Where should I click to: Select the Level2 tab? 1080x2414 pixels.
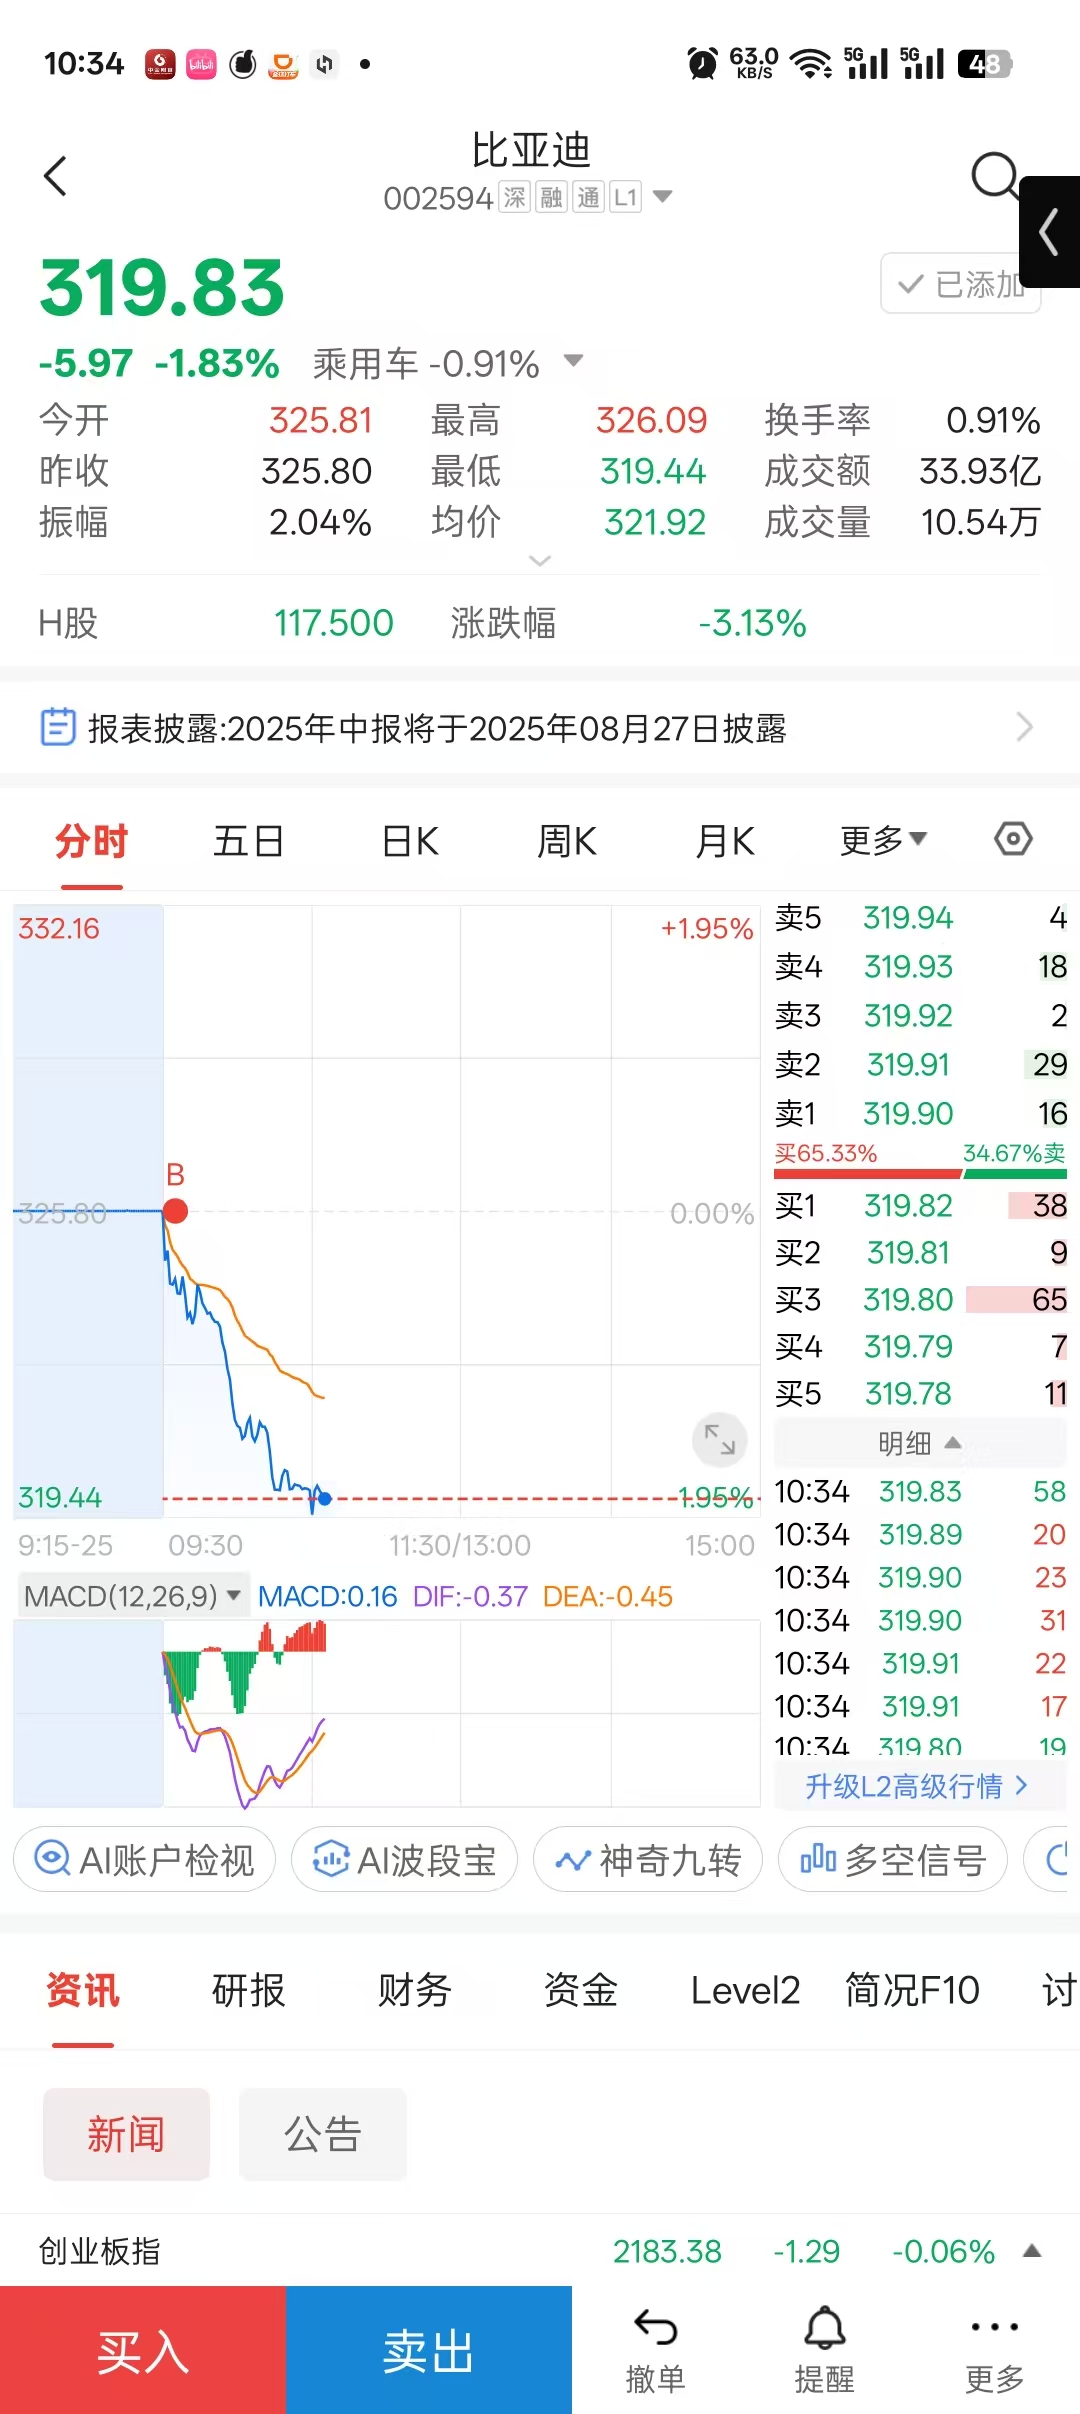[x=745, y=1990]
